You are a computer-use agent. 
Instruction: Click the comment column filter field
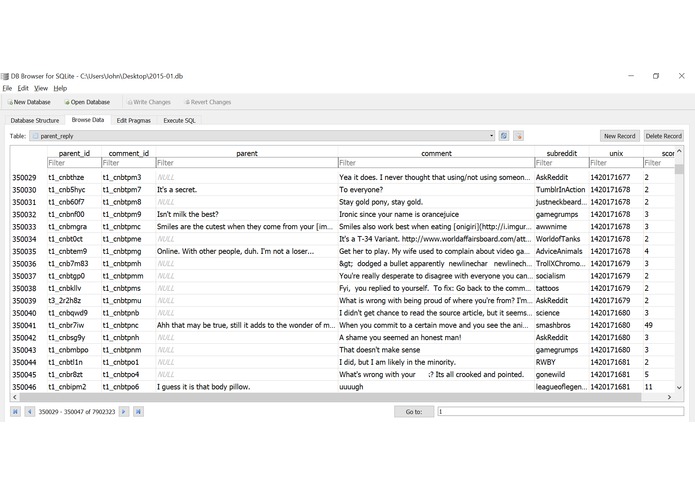pos(436,163)
